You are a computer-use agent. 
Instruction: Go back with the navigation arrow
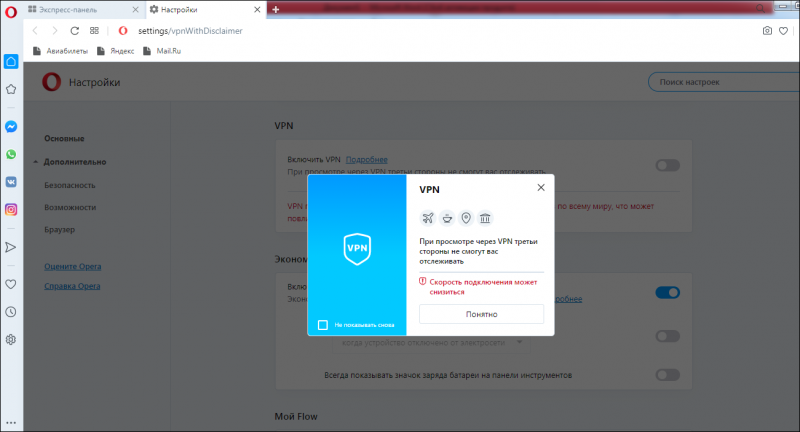35,31
